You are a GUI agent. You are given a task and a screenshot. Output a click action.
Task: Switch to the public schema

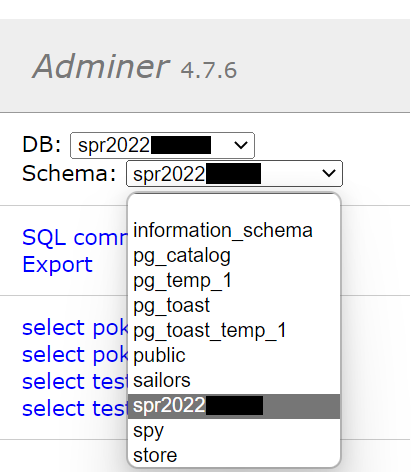pos(234,356)
